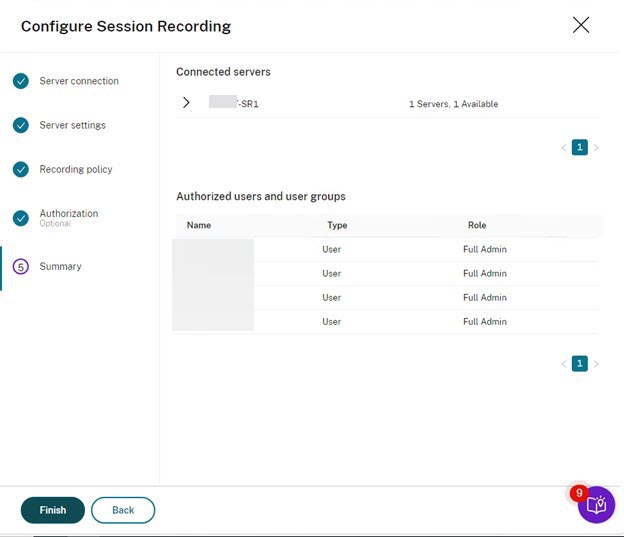Click the Name column header
624x537 pixels.
tap(199, 225)
